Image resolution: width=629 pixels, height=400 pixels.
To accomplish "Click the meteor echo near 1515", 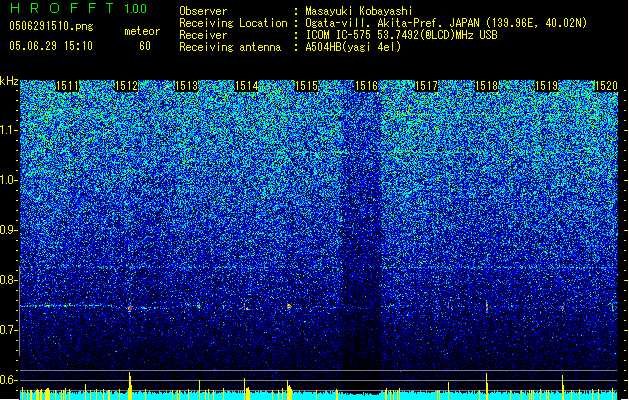I will [288, 307].
